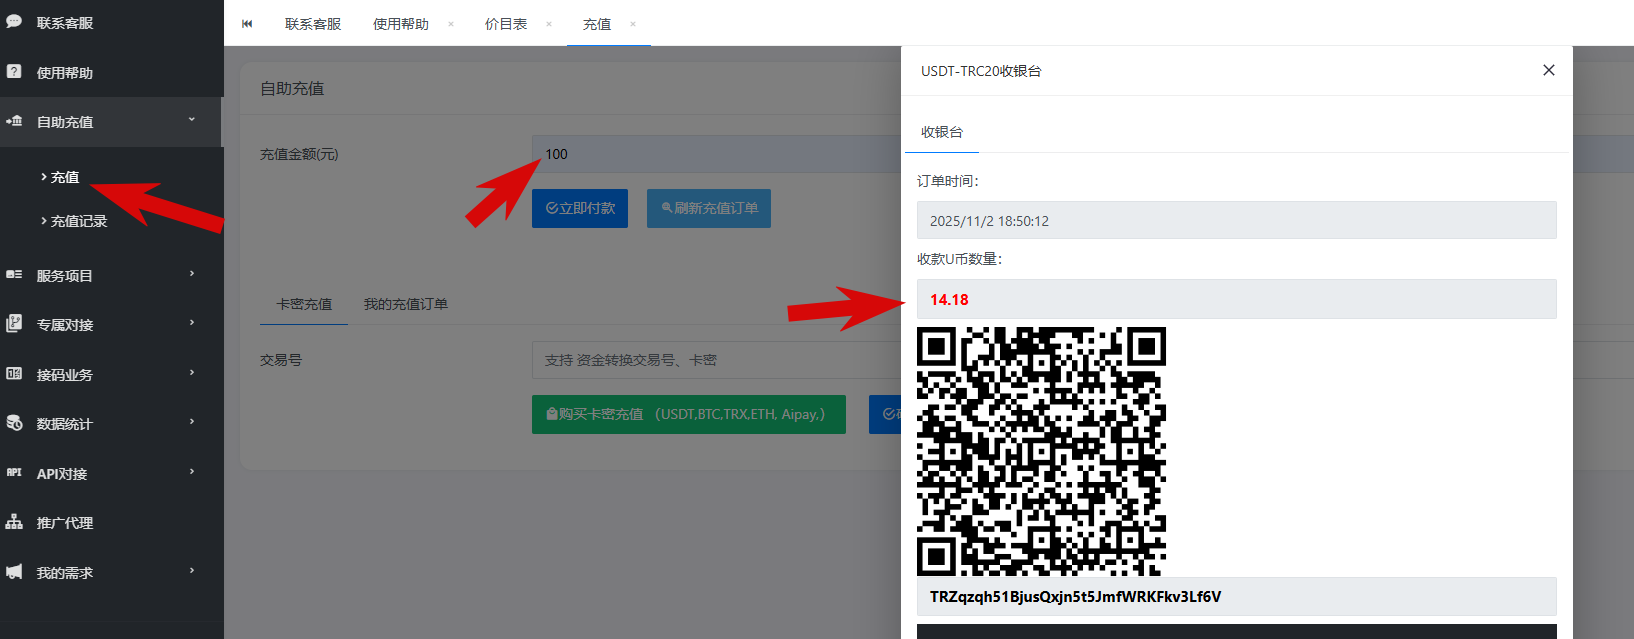Click the 推广代理 hierarchy icon

point(14,522)
